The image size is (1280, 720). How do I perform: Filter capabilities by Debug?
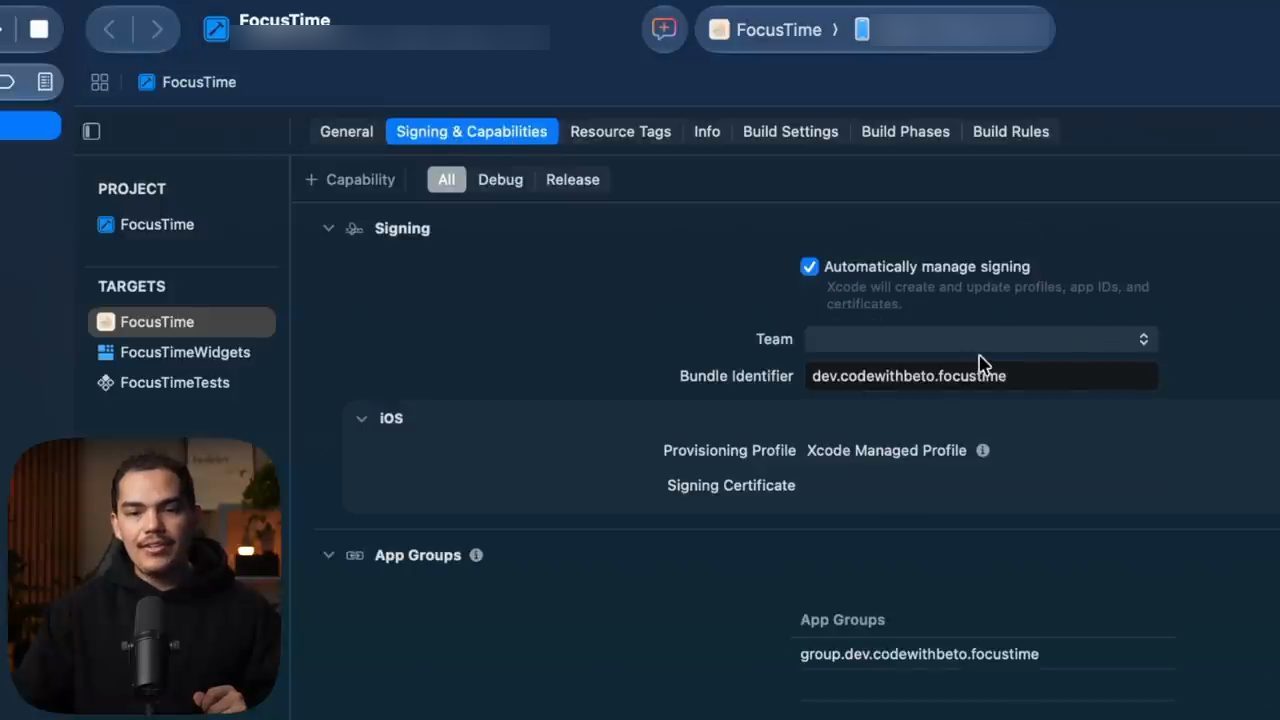coord(500,180)
